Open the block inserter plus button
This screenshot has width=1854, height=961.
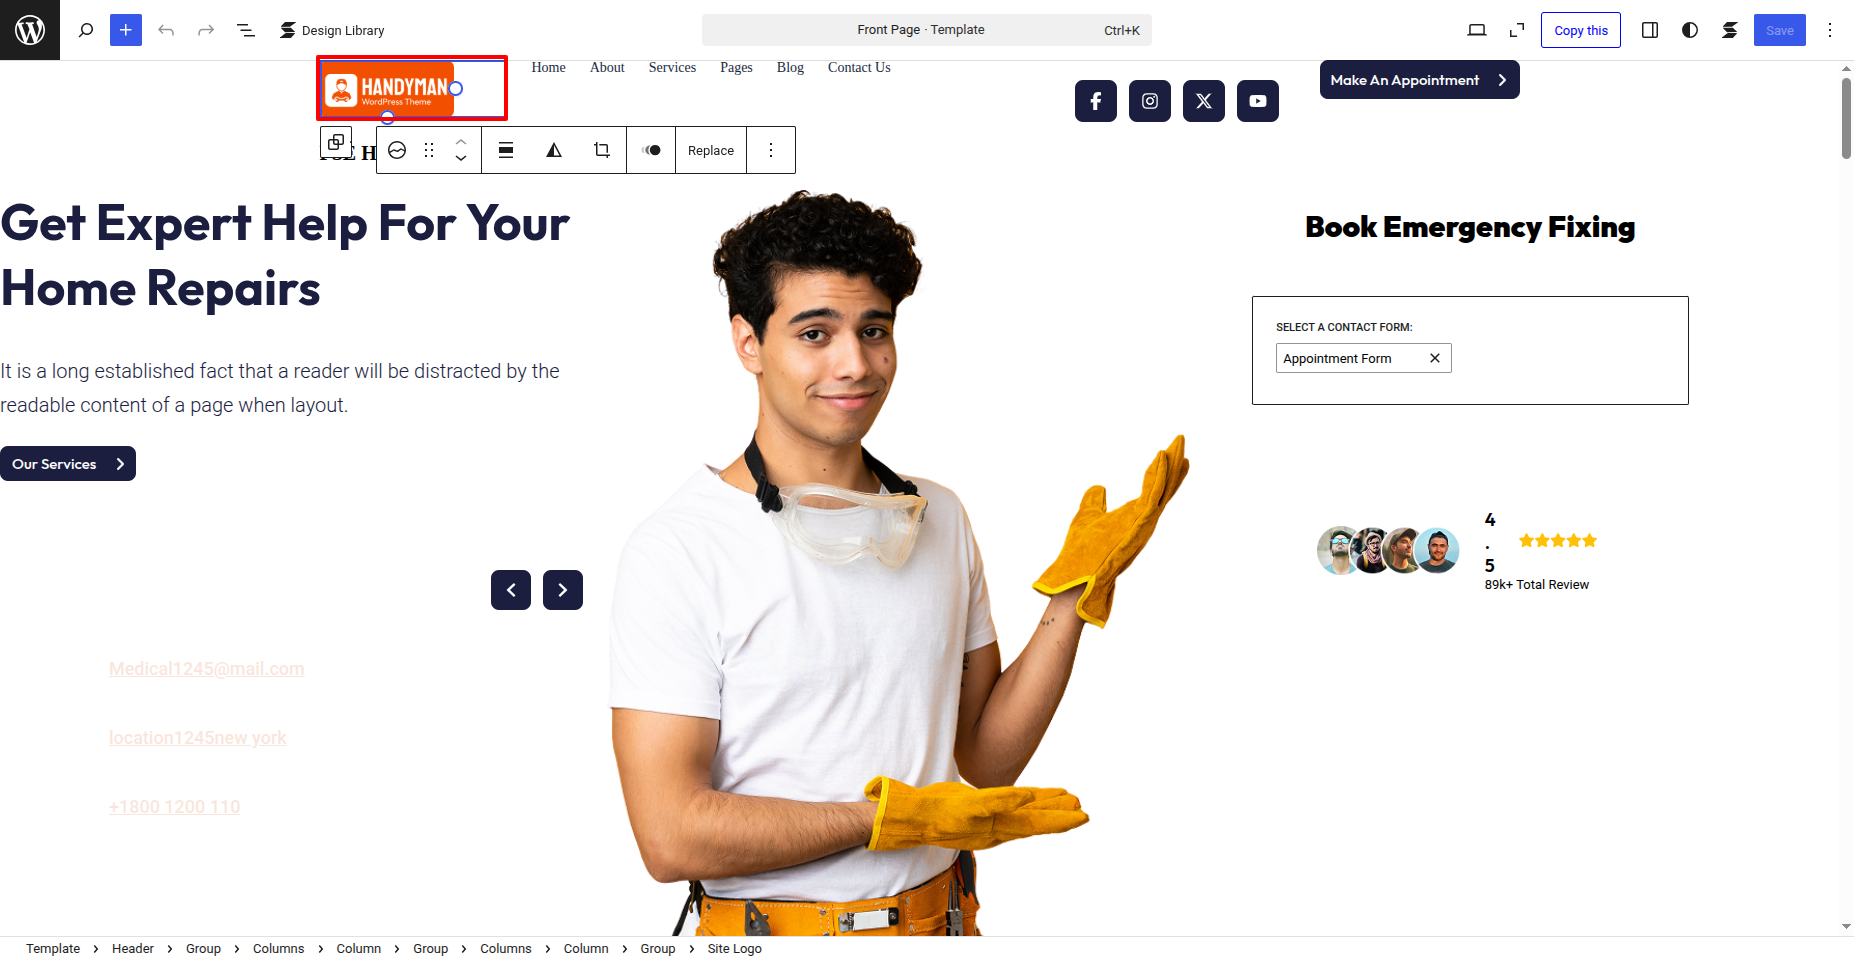(126, 30)
